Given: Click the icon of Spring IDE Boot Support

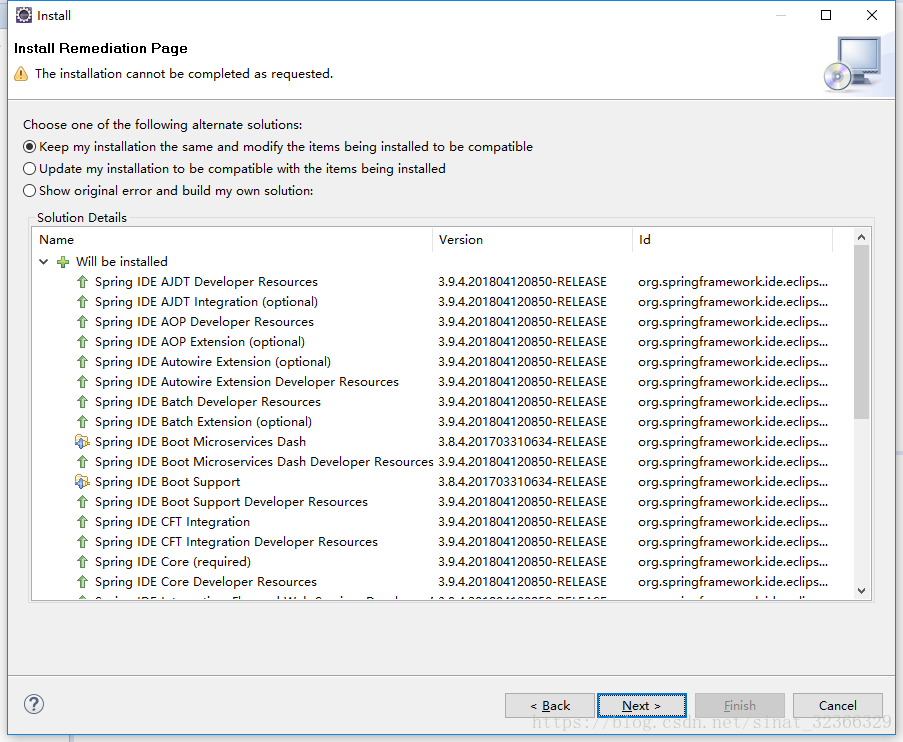Looking at the screenshot, I should 82,482.
